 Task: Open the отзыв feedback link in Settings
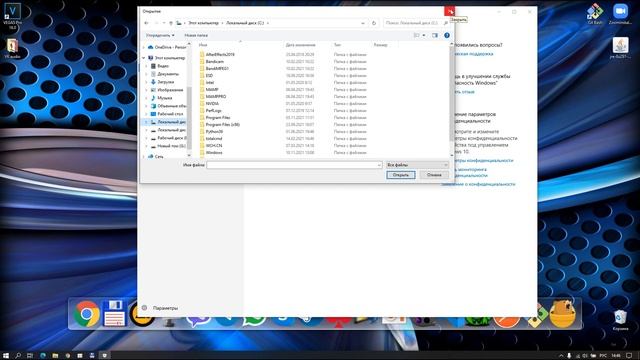click(464, 92)
